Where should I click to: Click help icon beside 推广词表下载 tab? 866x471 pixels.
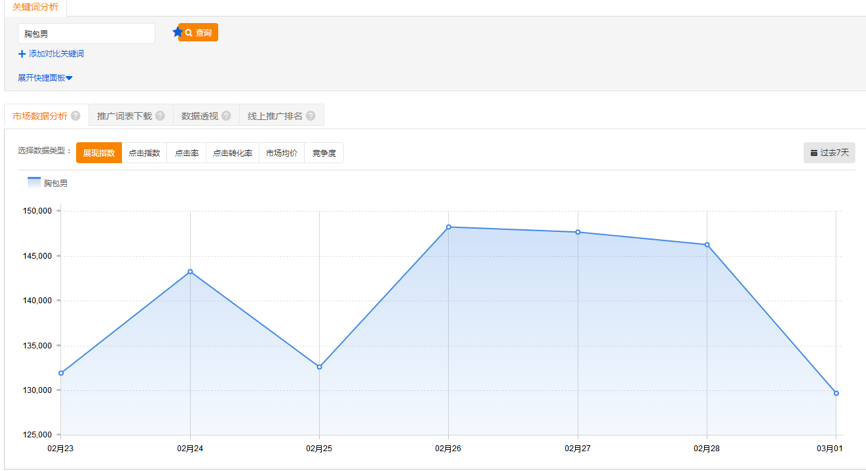point(161,116)
